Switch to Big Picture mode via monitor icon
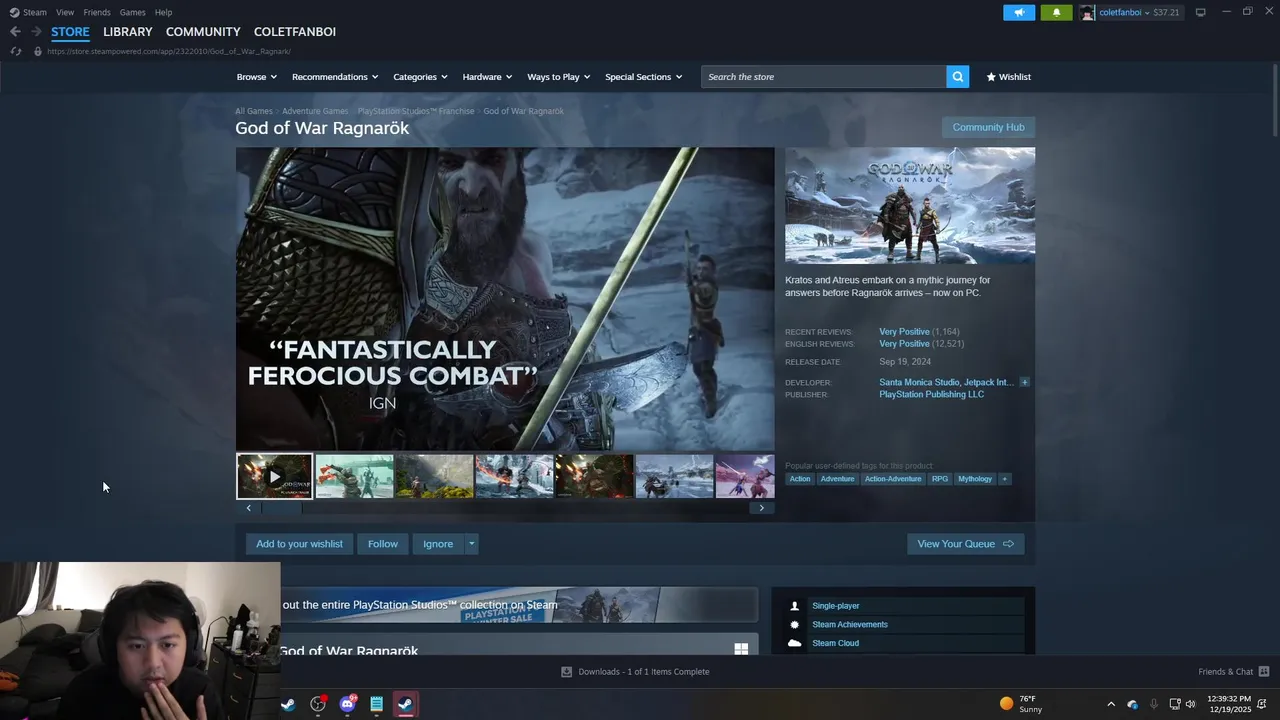This screenshot has width=1280, height=720. pyautogui.click(x=1200, y=12)
